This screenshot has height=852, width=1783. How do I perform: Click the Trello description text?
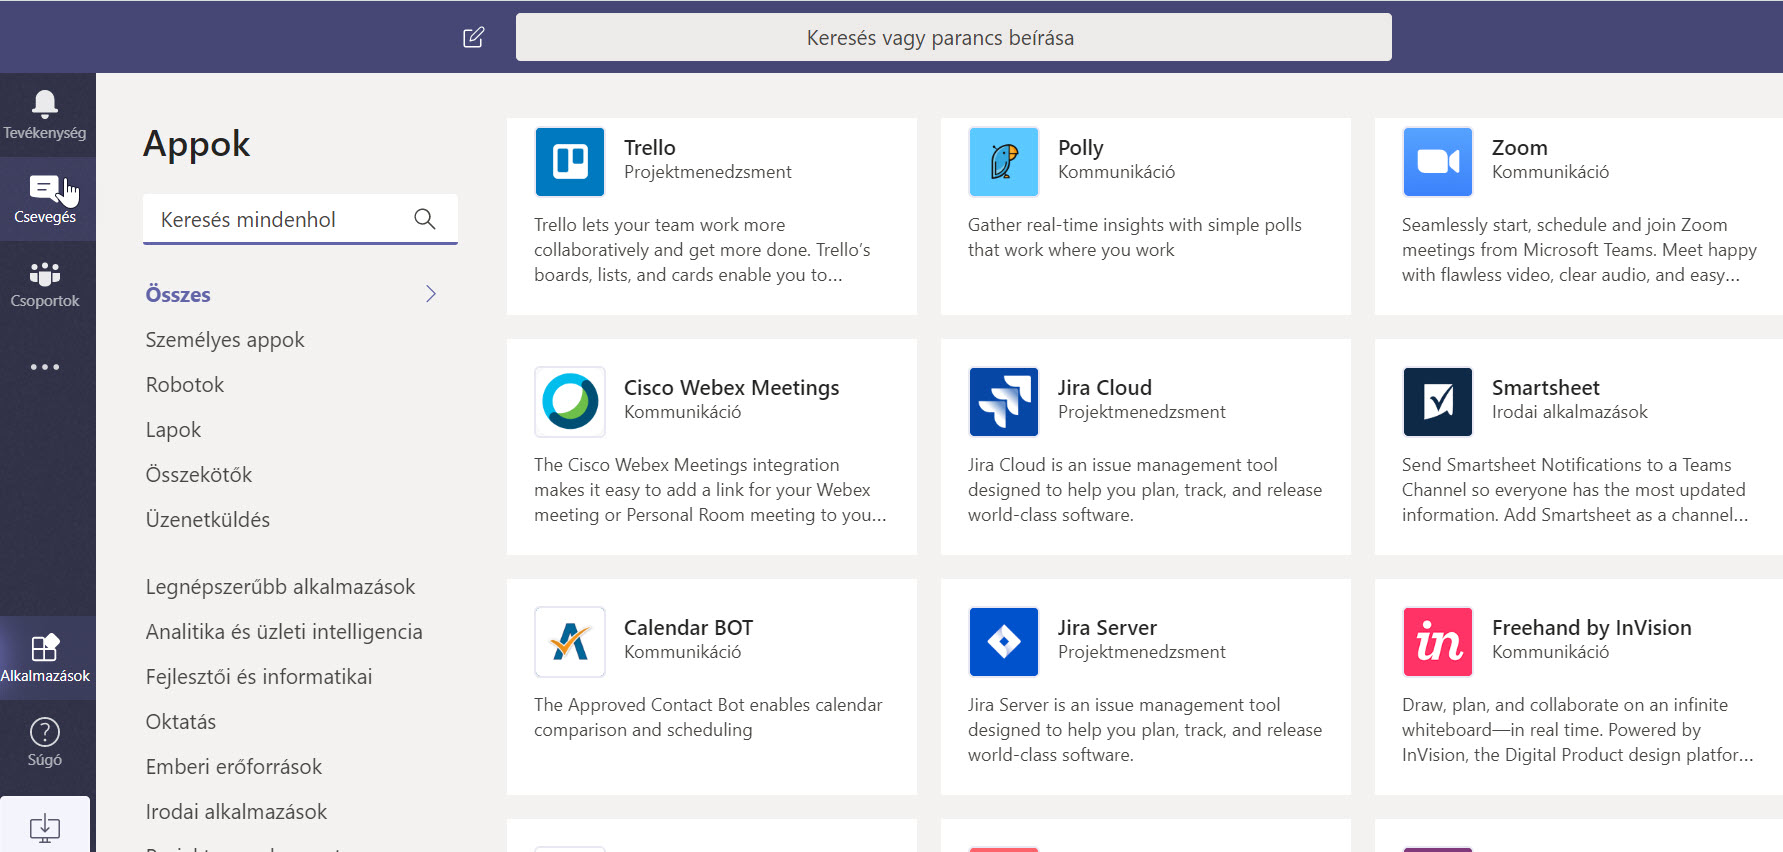(702, 250)
